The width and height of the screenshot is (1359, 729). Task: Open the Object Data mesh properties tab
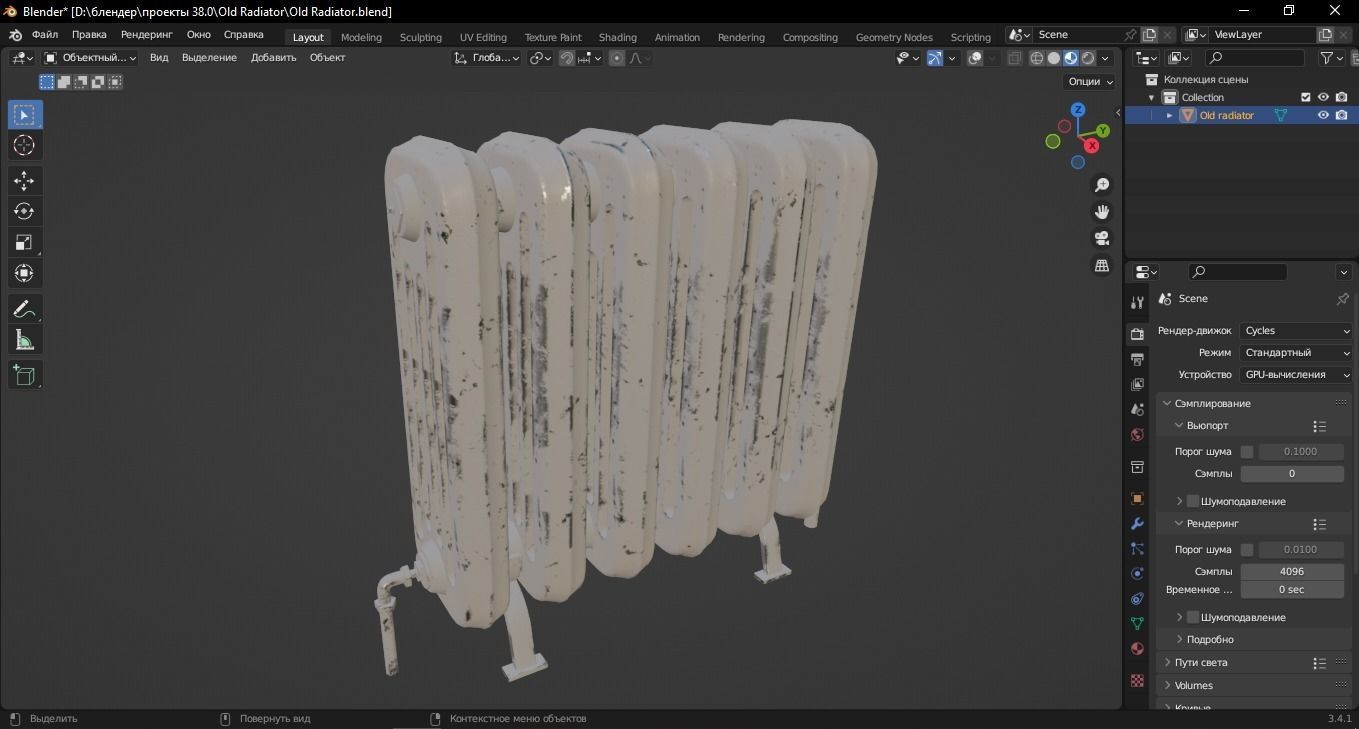[1137, 624]
